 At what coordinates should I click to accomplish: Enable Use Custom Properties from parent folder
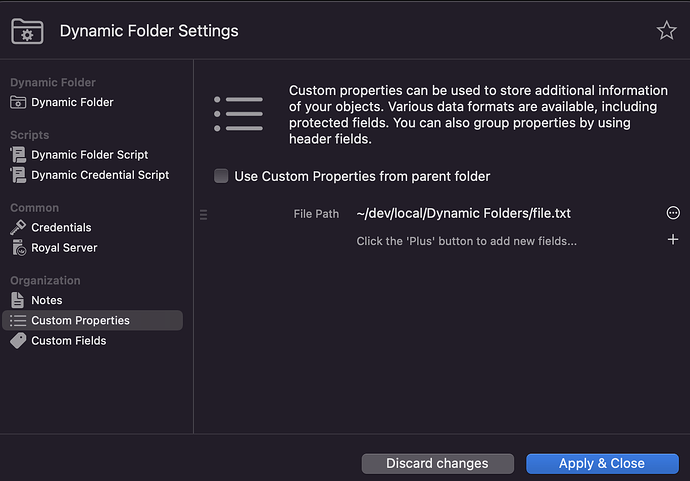pos(221,176)
